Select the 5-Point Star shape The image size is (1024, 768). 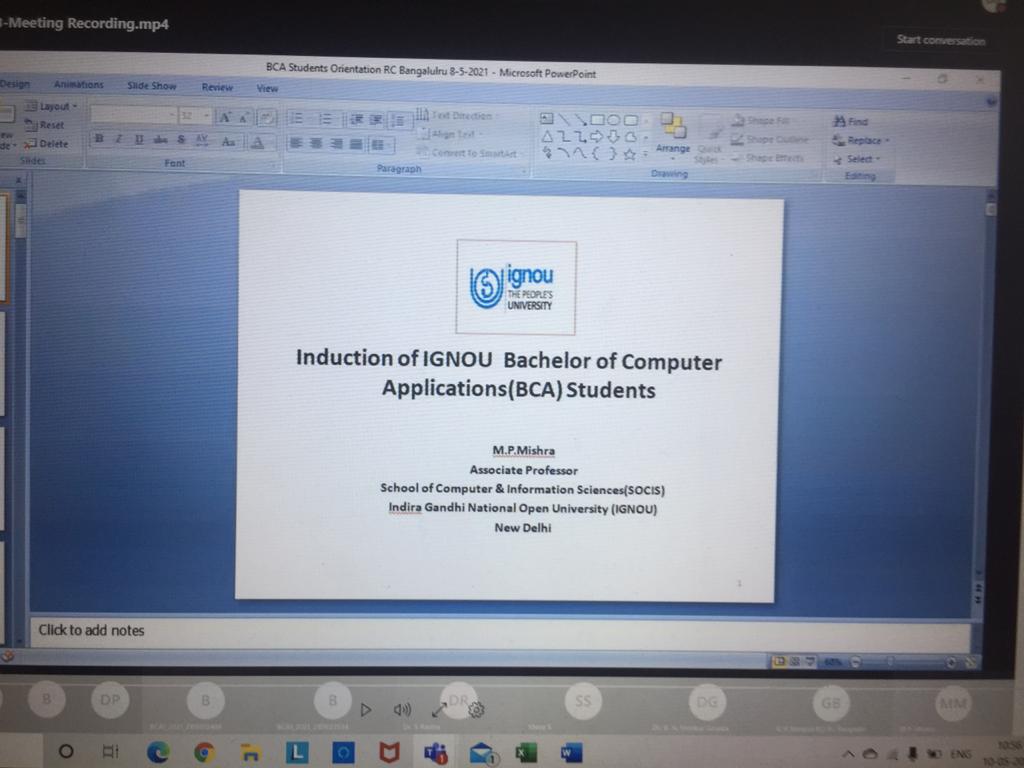click(630, 155)
